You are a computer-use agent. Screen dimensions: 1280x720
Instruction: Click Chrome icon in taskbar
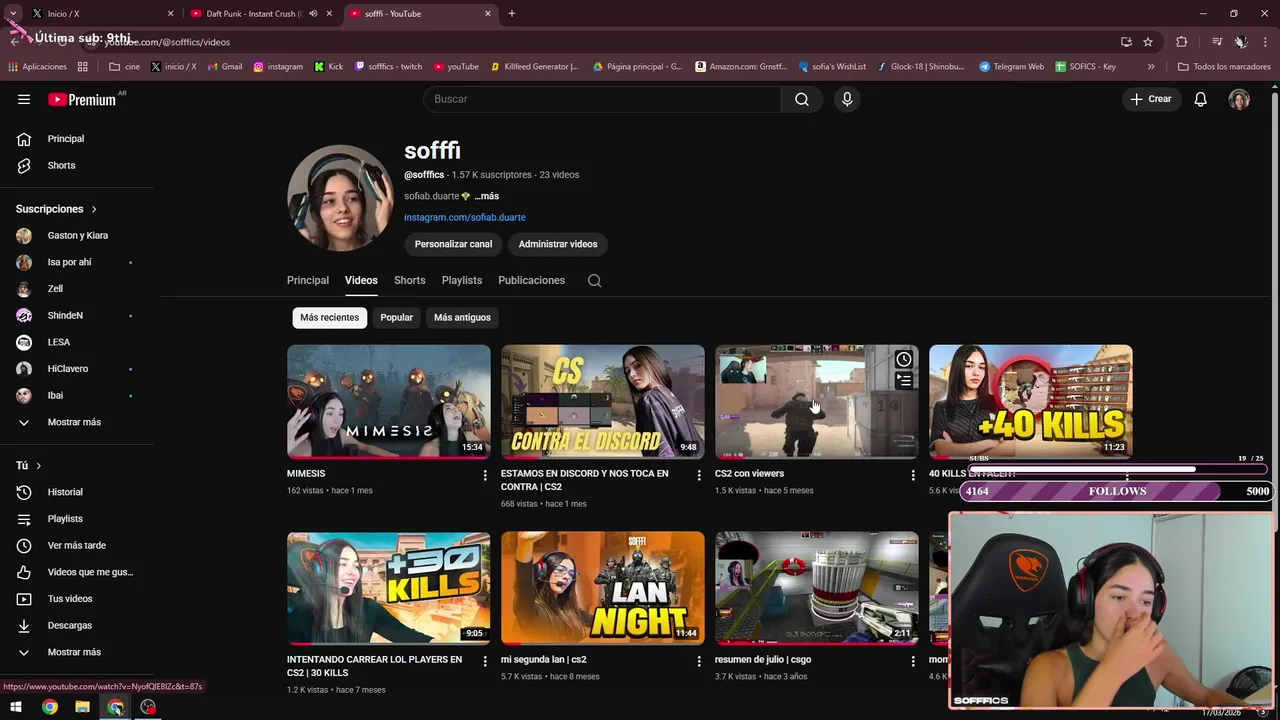[x=49, y=707]
